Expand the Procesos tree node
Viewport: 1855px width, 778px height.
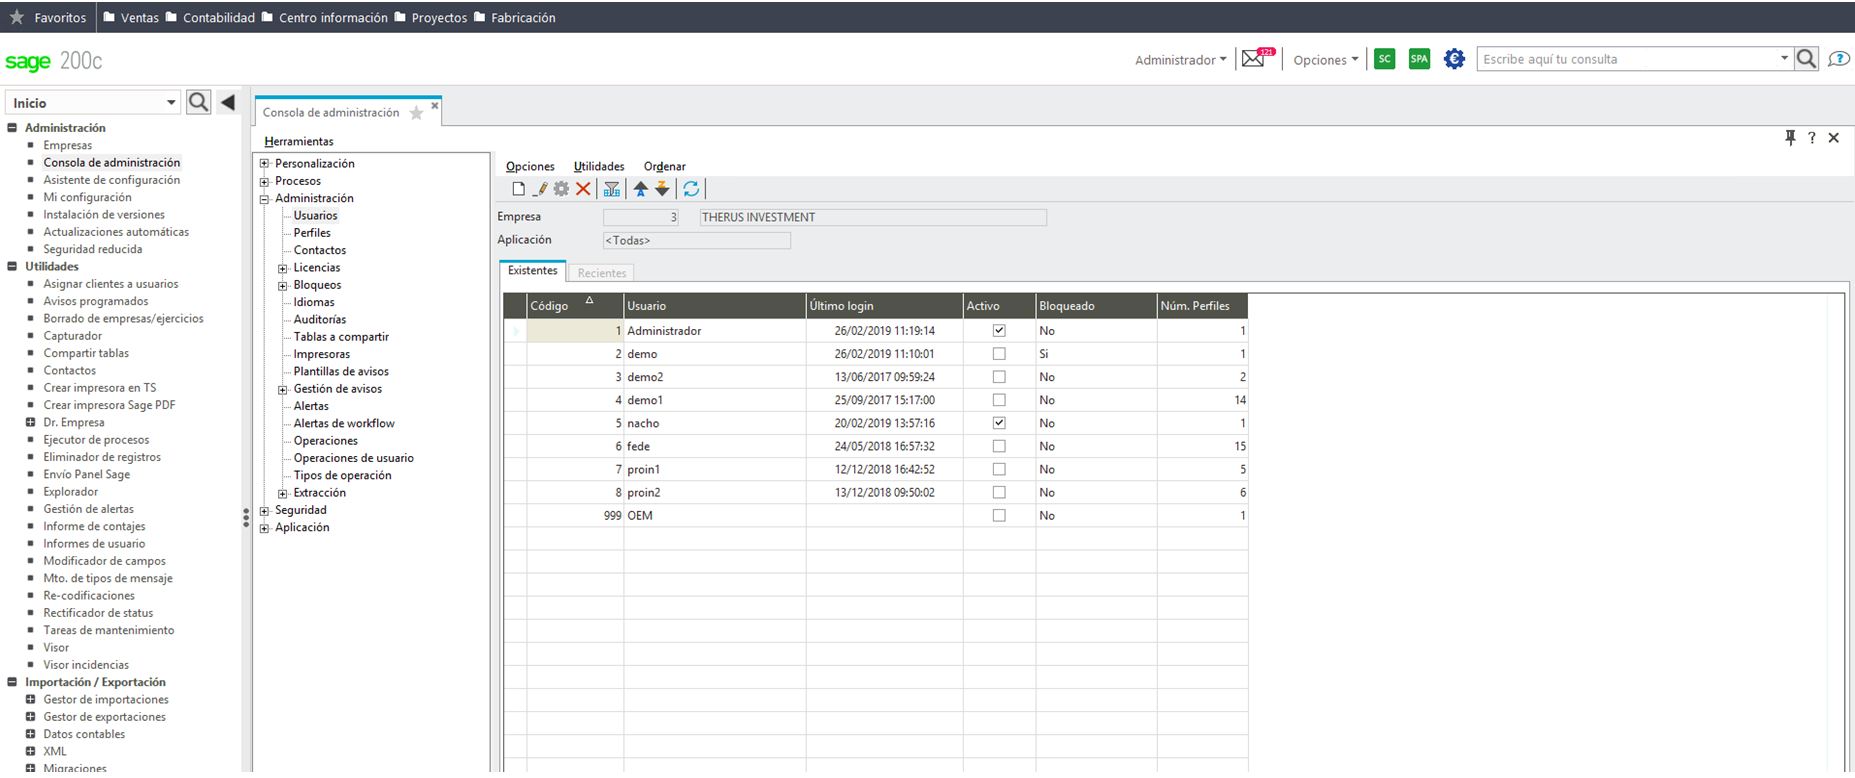tap(264, 181)
